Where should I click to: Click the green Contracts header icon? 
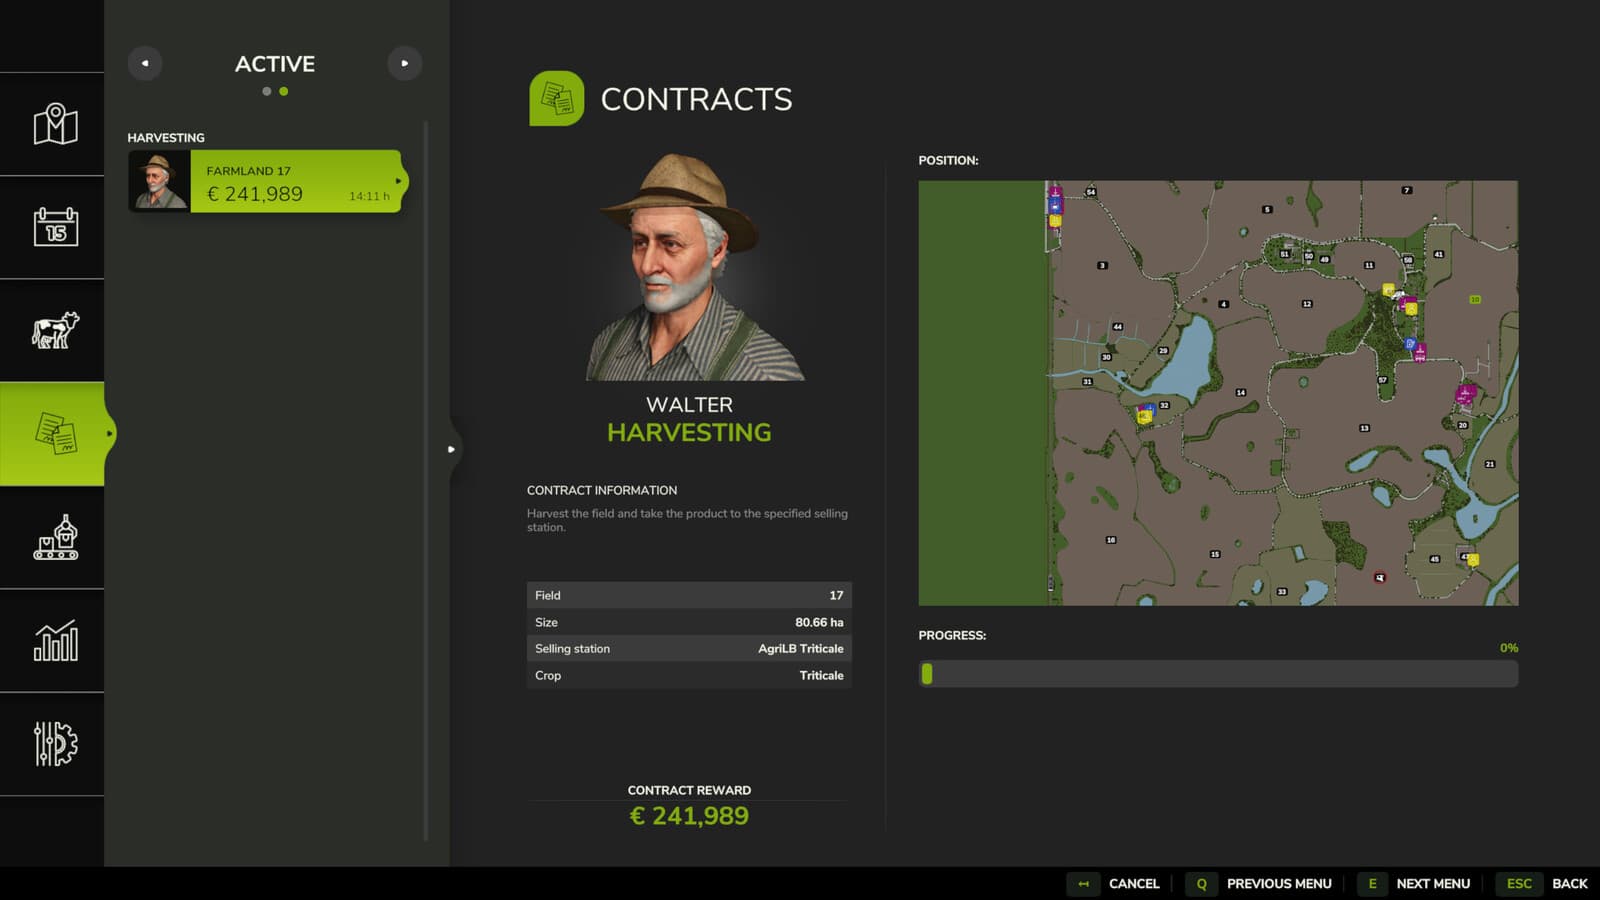[x=556, y=98]
